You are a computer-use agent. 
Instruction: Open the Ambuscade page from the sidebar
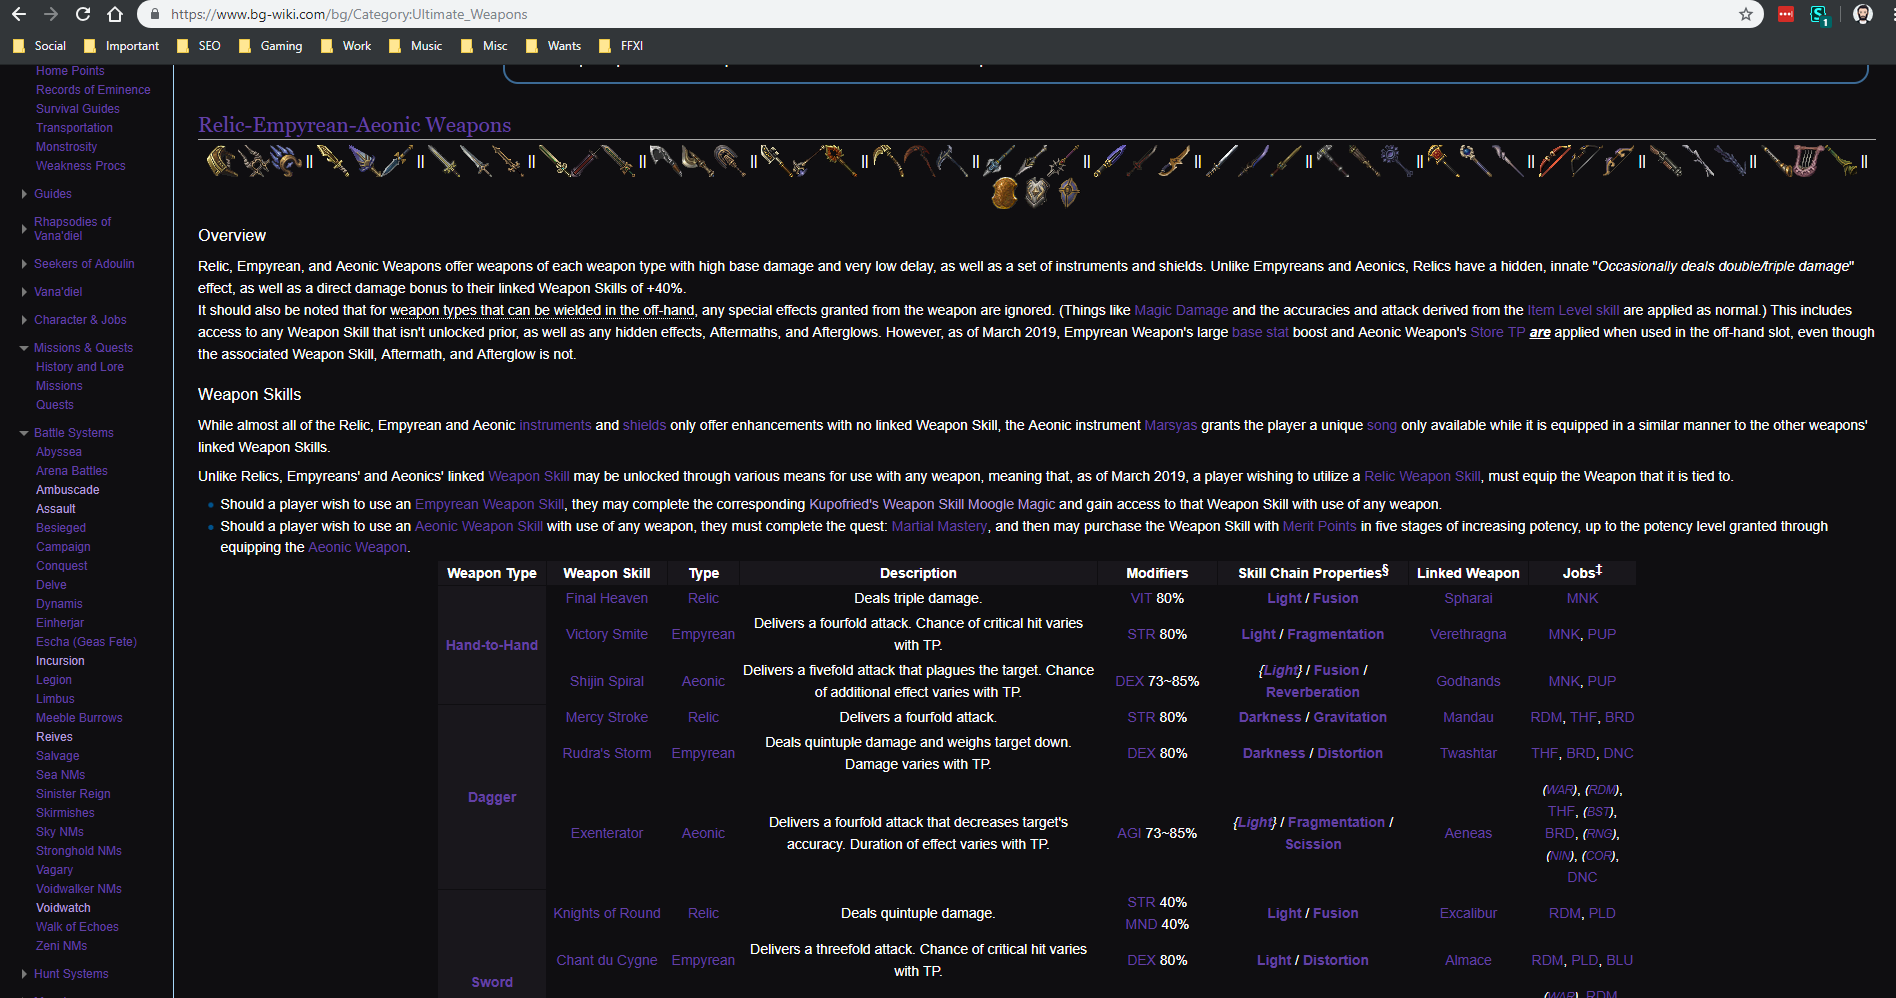click(67, 489)
